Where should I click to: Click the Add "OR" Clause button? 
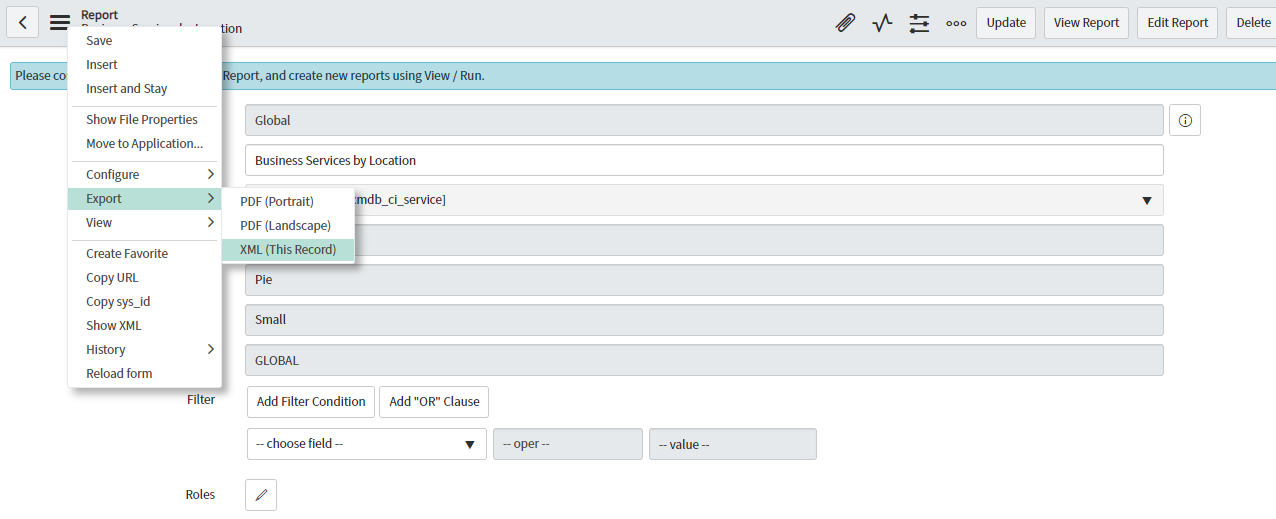click(434, 401)
